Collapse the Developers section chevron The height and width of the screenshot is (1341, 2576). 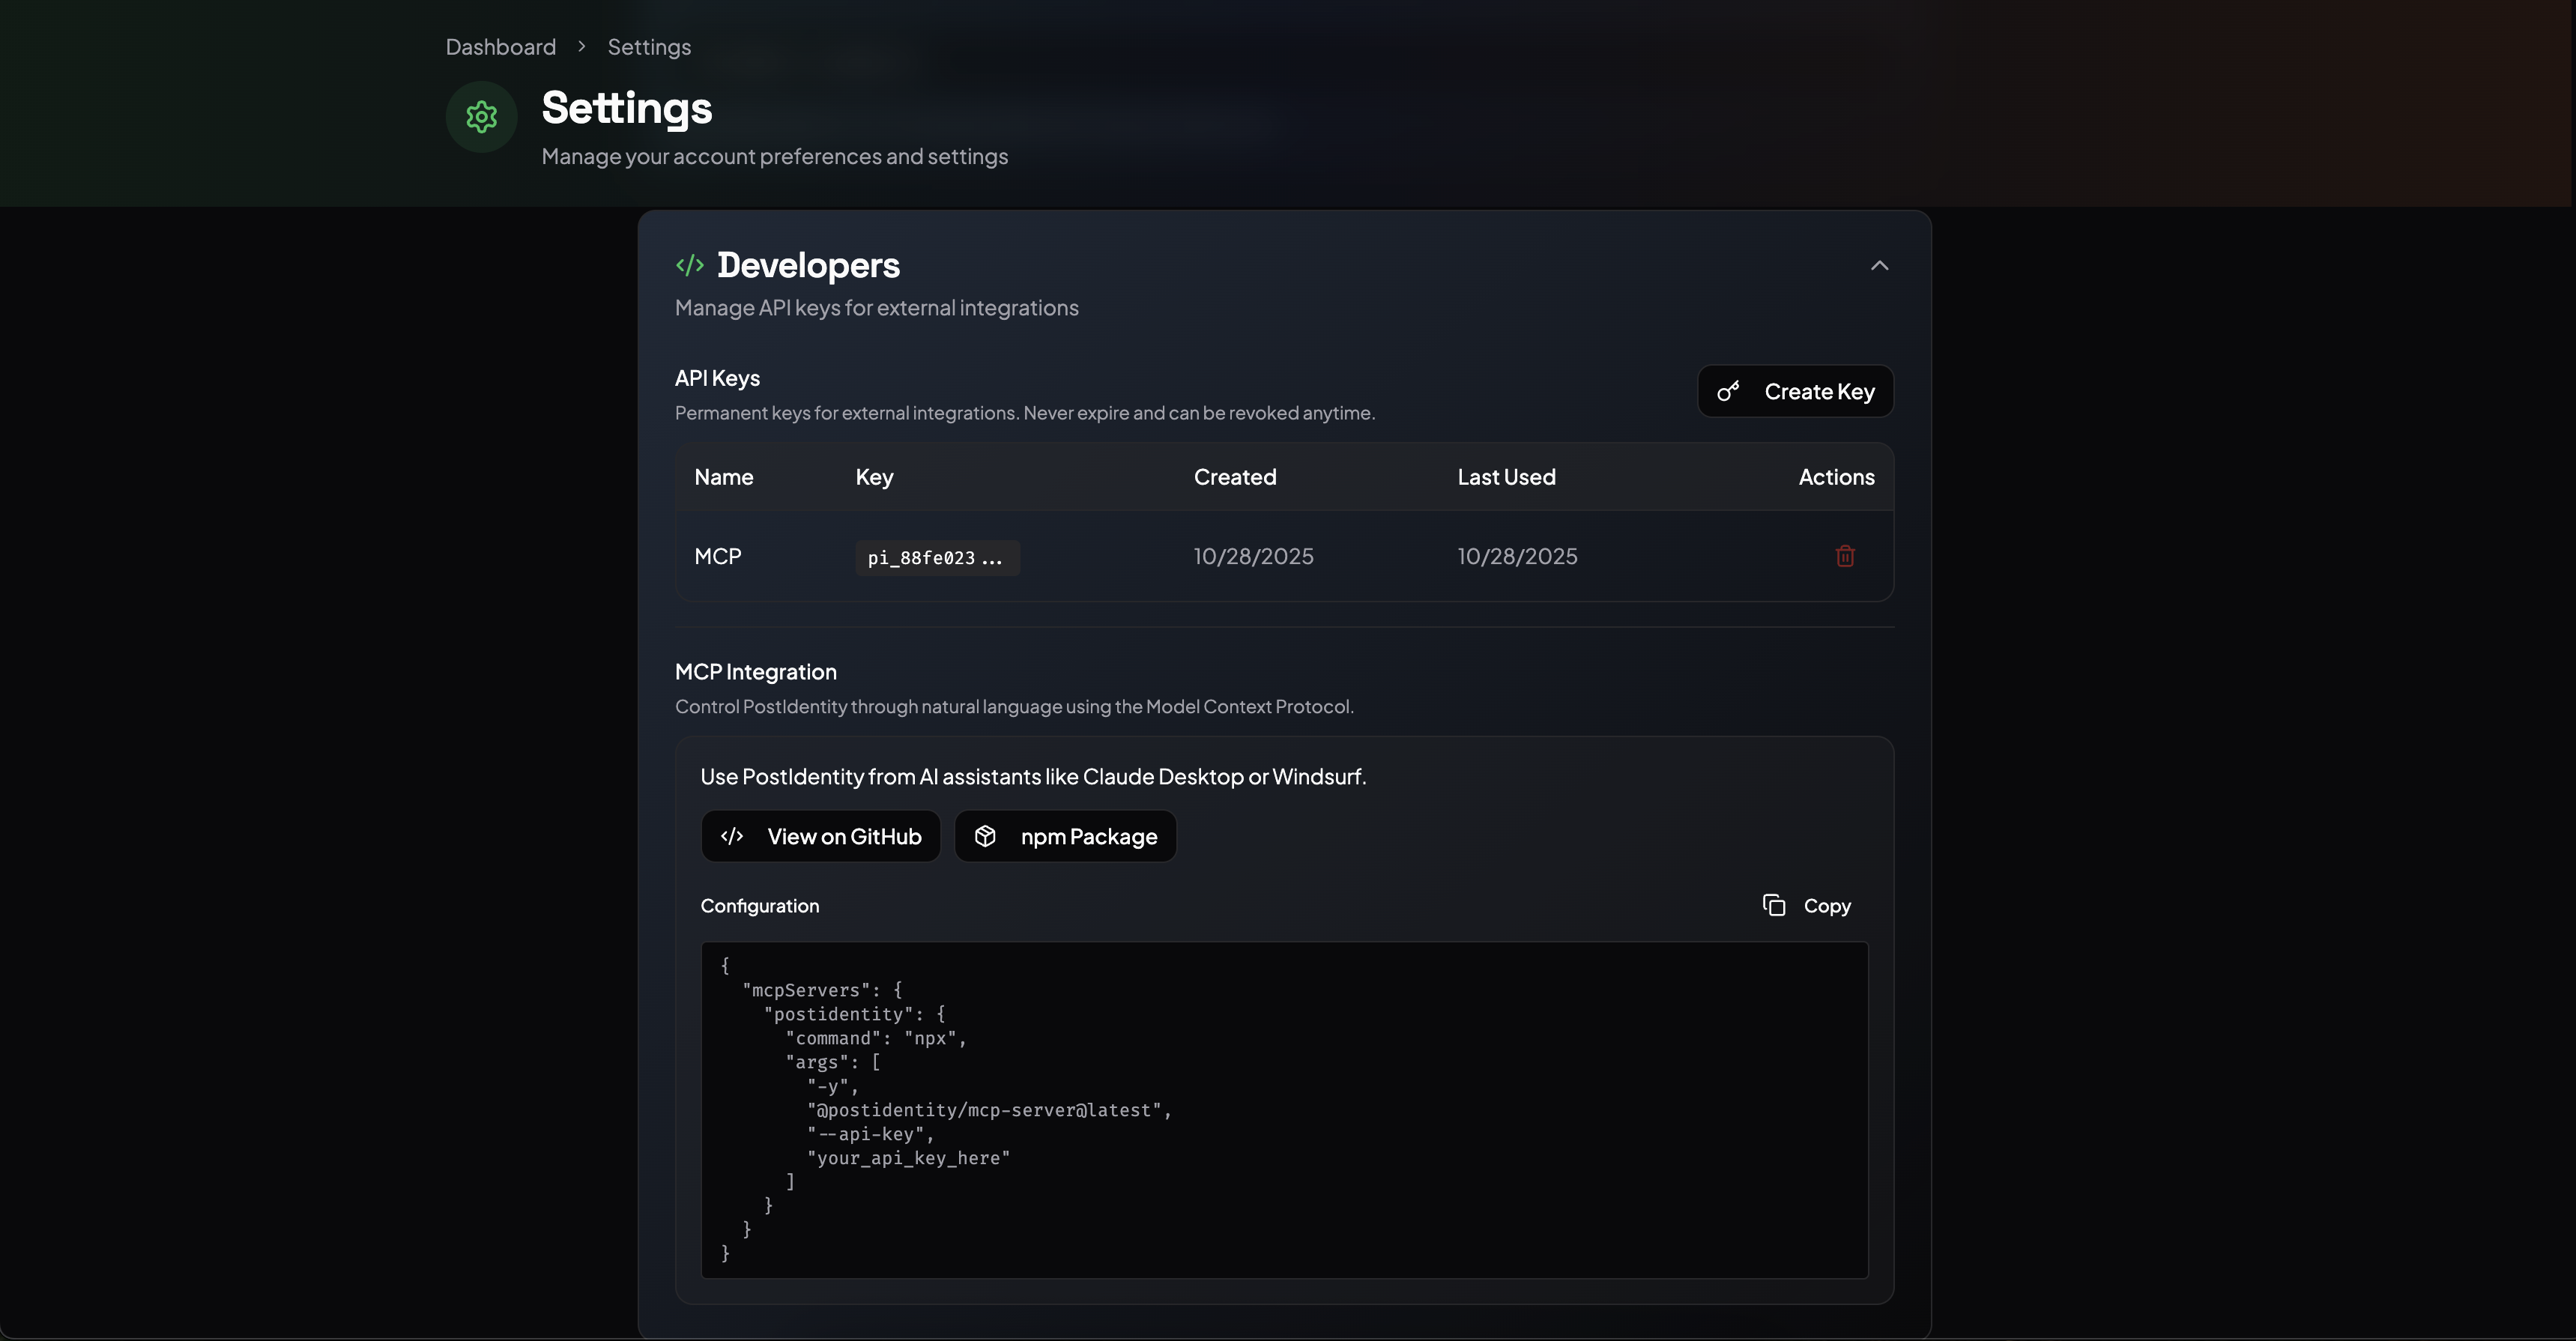coord(1879,265)
